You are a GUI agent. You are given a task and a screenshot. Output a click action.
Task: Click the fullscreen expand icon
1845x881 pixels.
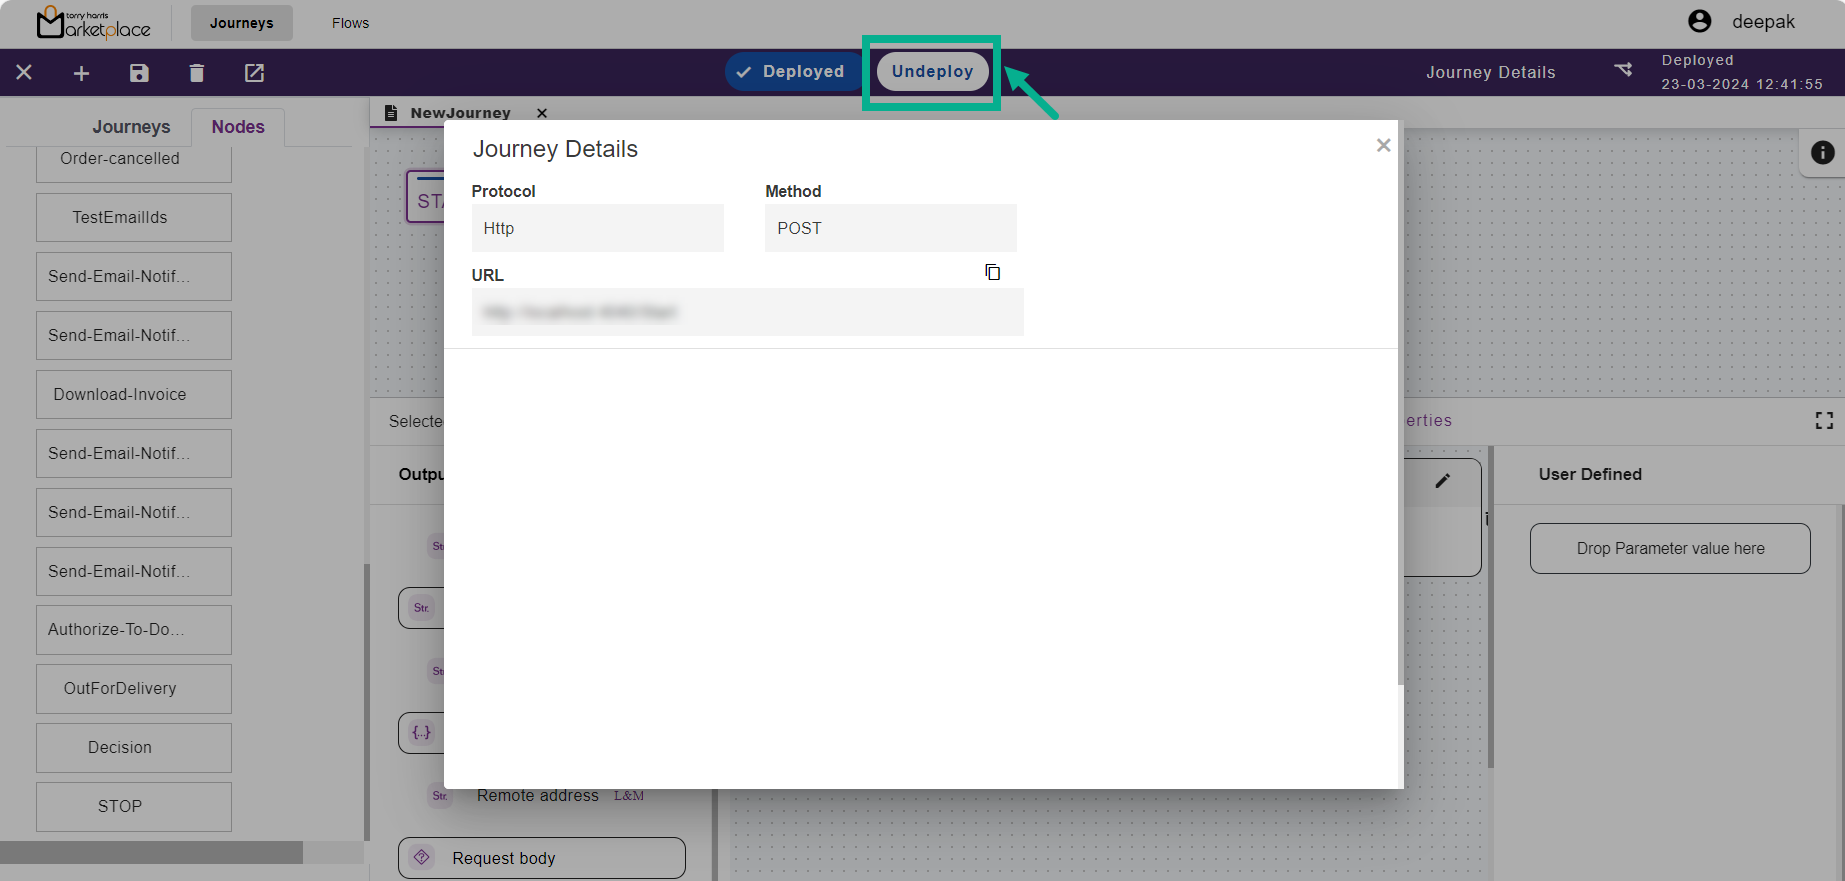[1824, 421]
